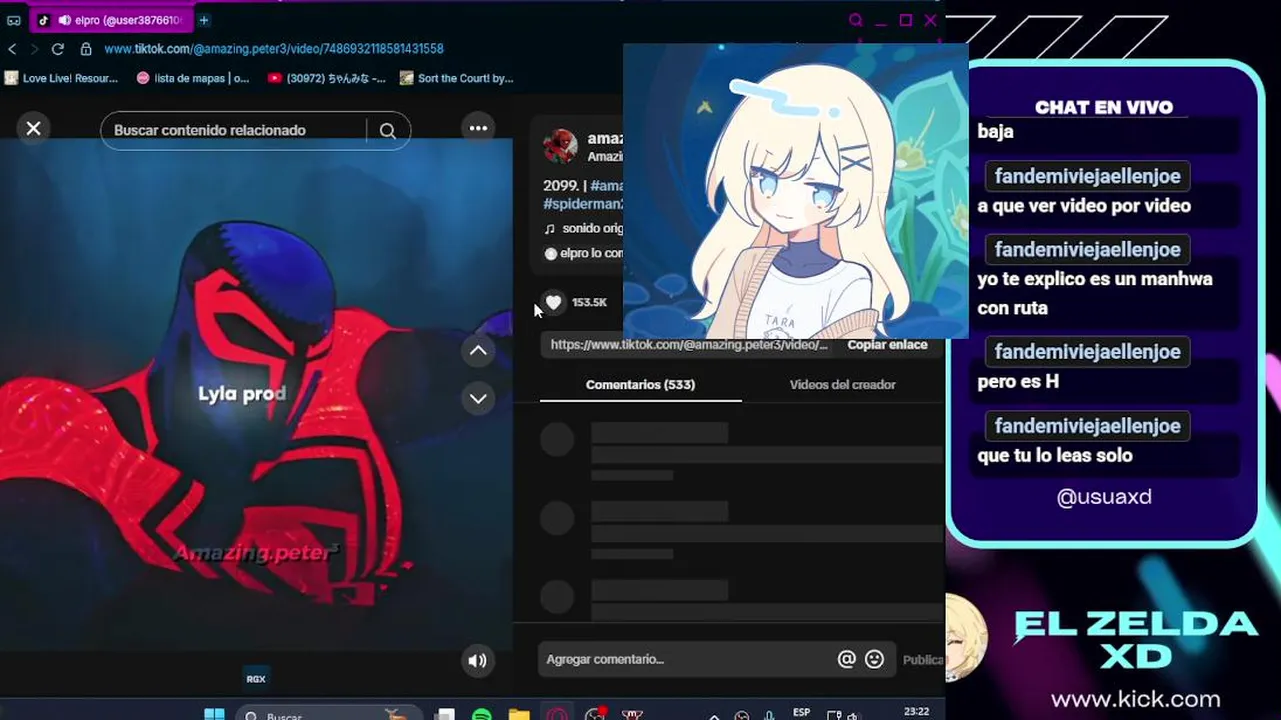Switch to Videos del creador tab
Viewport: 1281px width, 720px height.
[842, 384]
